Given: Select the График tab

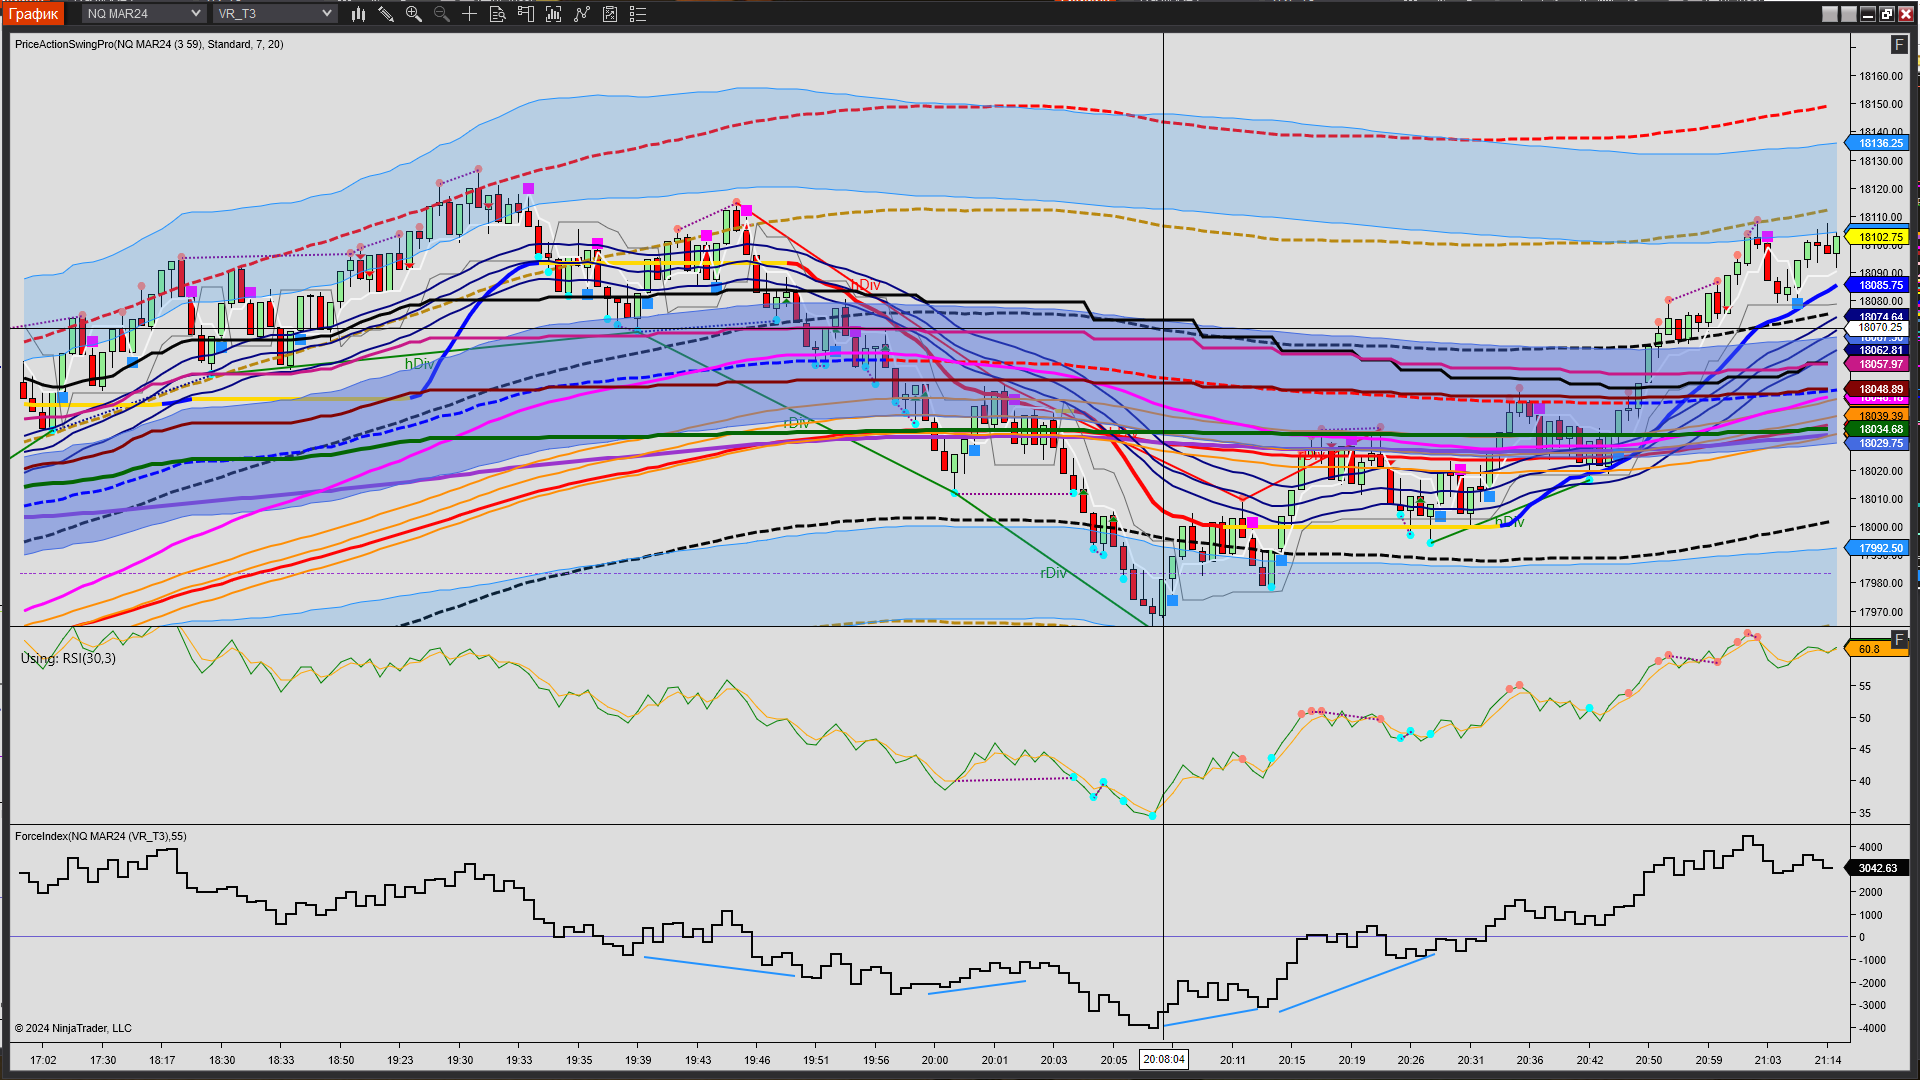Looking at the screenshot, I should 34,14.
